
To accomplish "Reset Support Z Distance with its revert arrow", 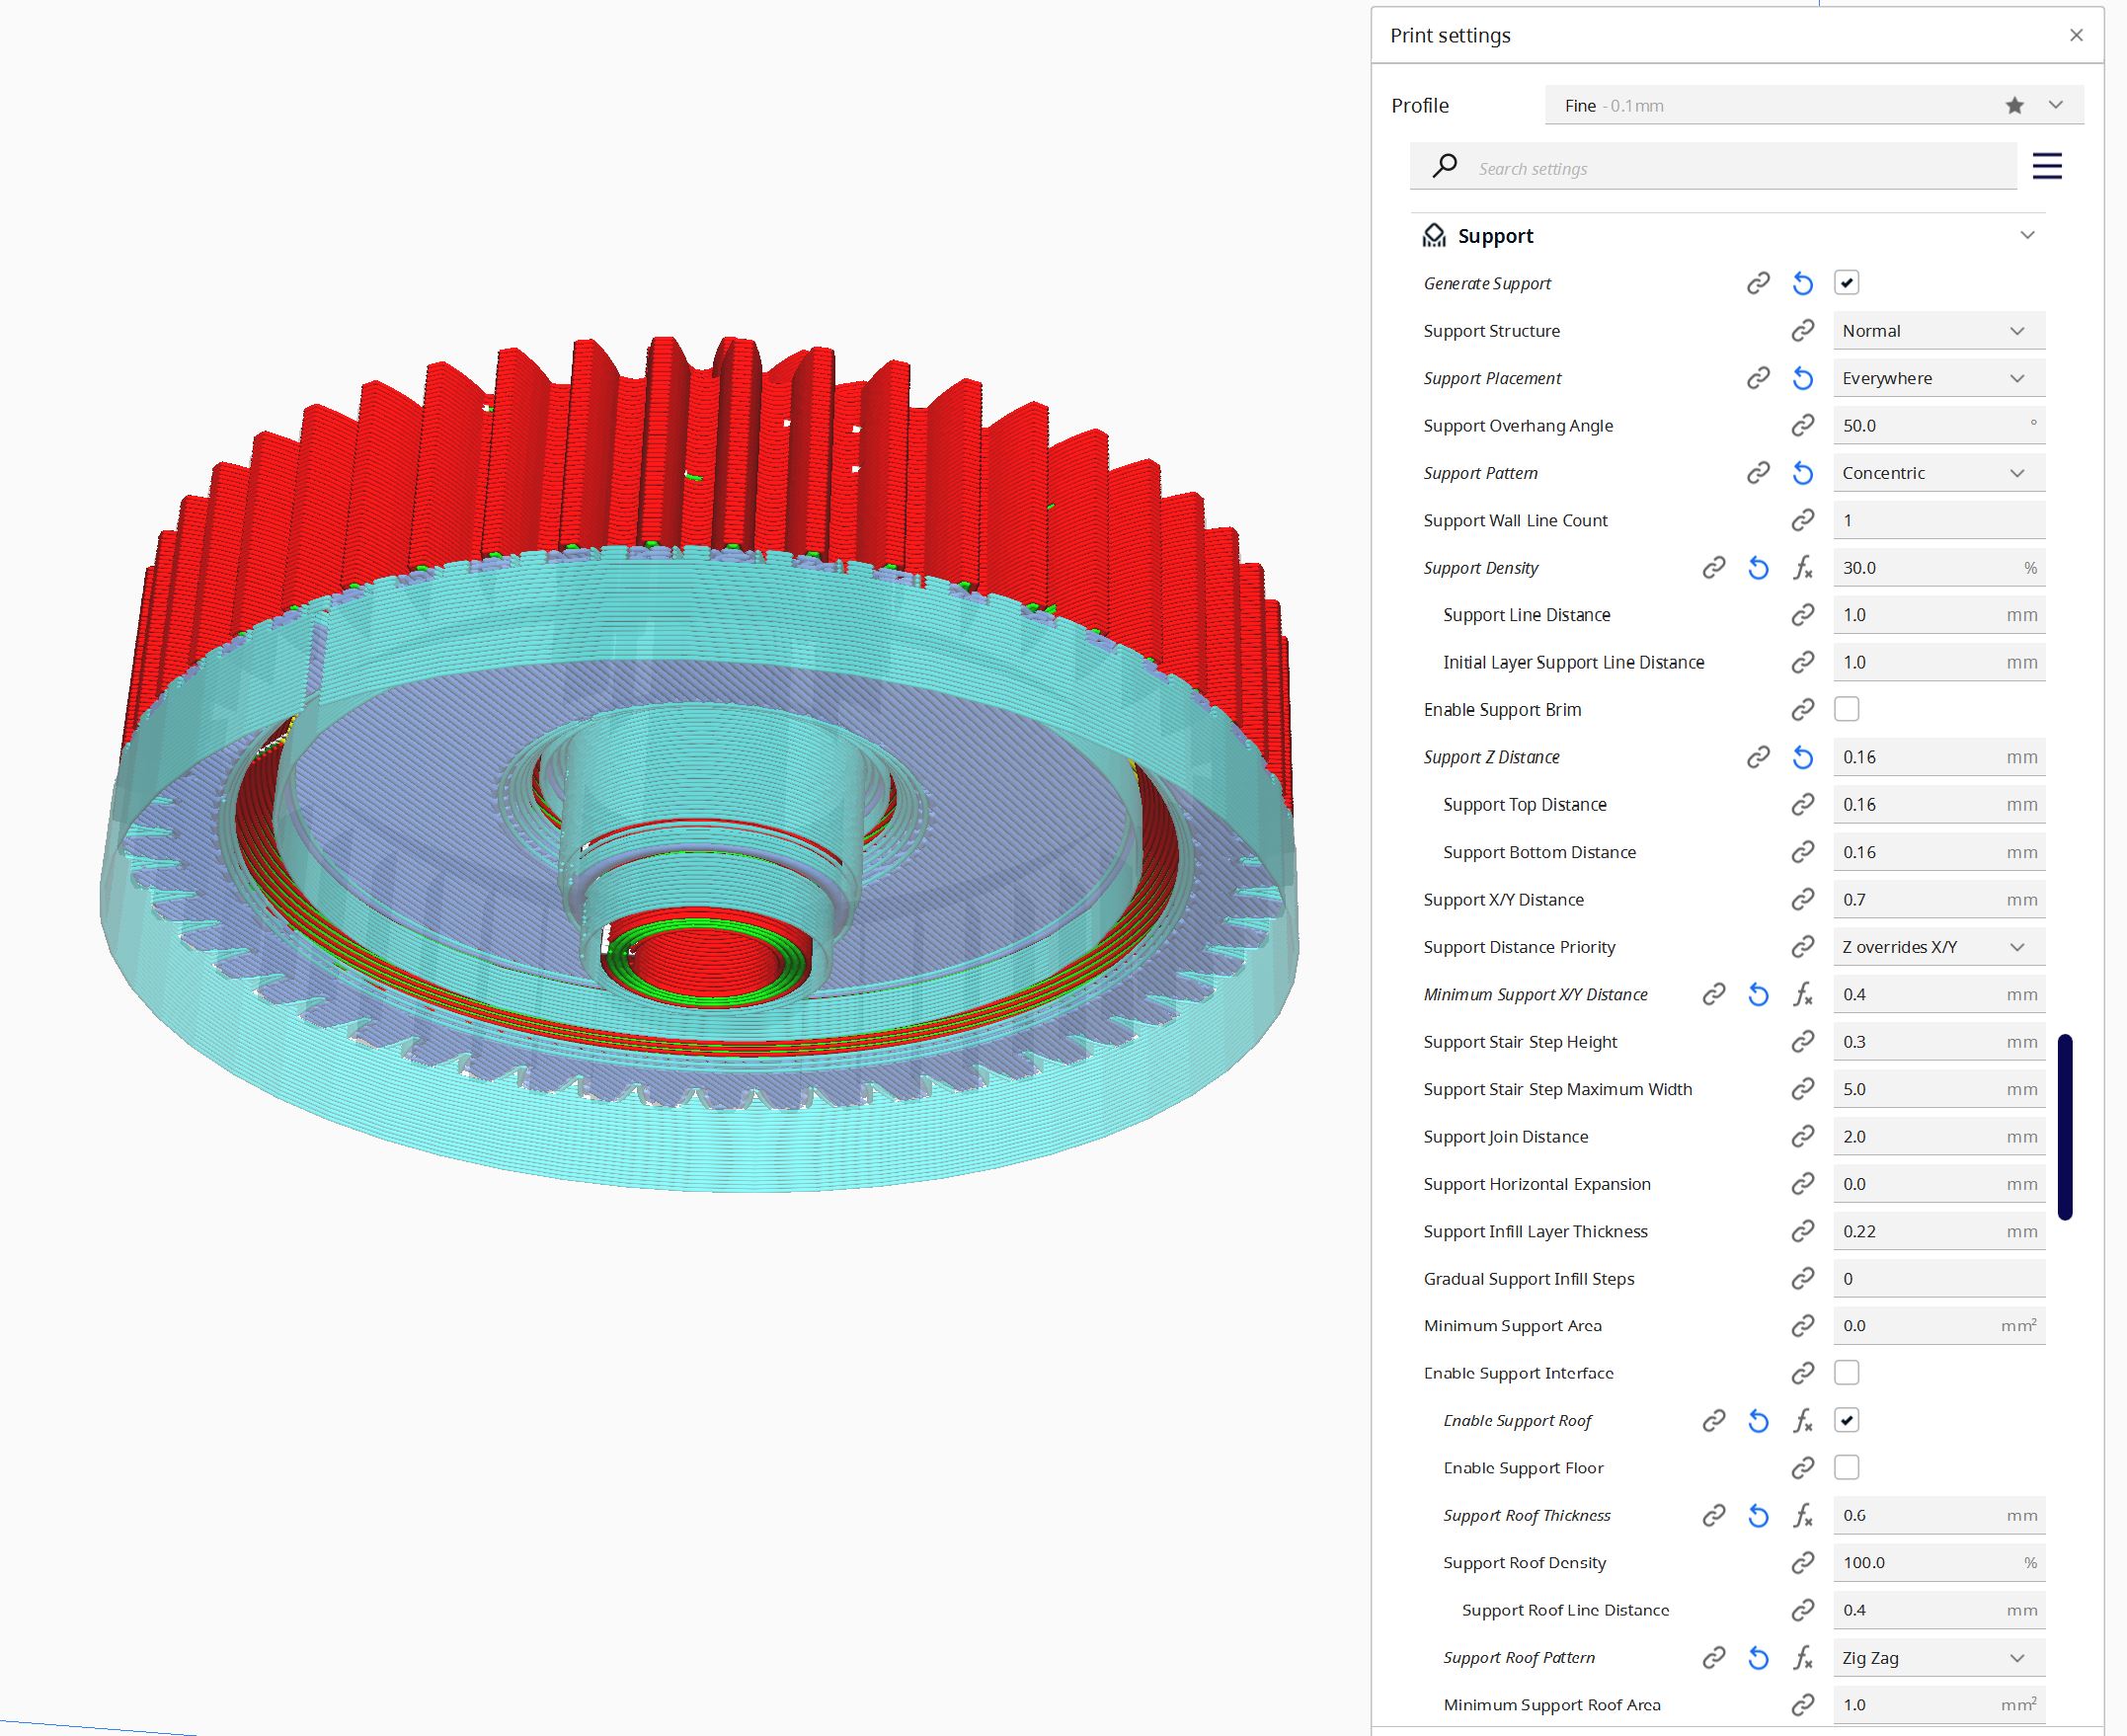I will pyautogui.click(x=1802, y=757).
